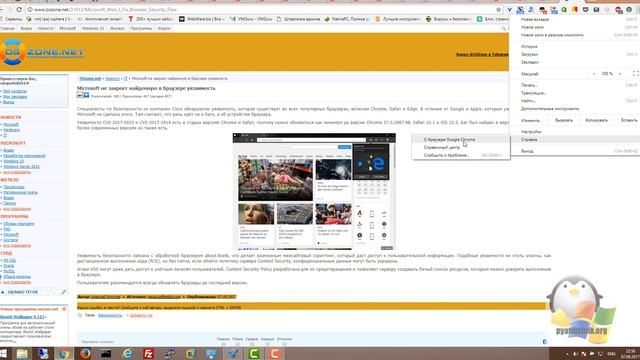
Task: Open the Telegram channel link in banner
Action: click(x=482, y=54)
